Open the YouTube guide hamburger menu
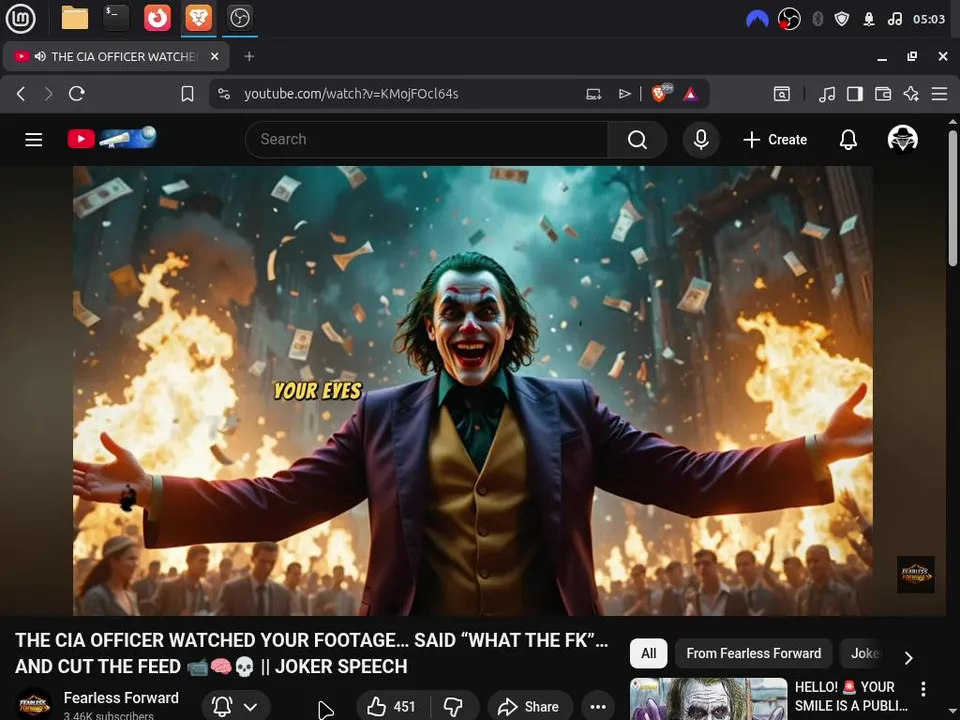 pyautogui.click(x=34, y=140)
